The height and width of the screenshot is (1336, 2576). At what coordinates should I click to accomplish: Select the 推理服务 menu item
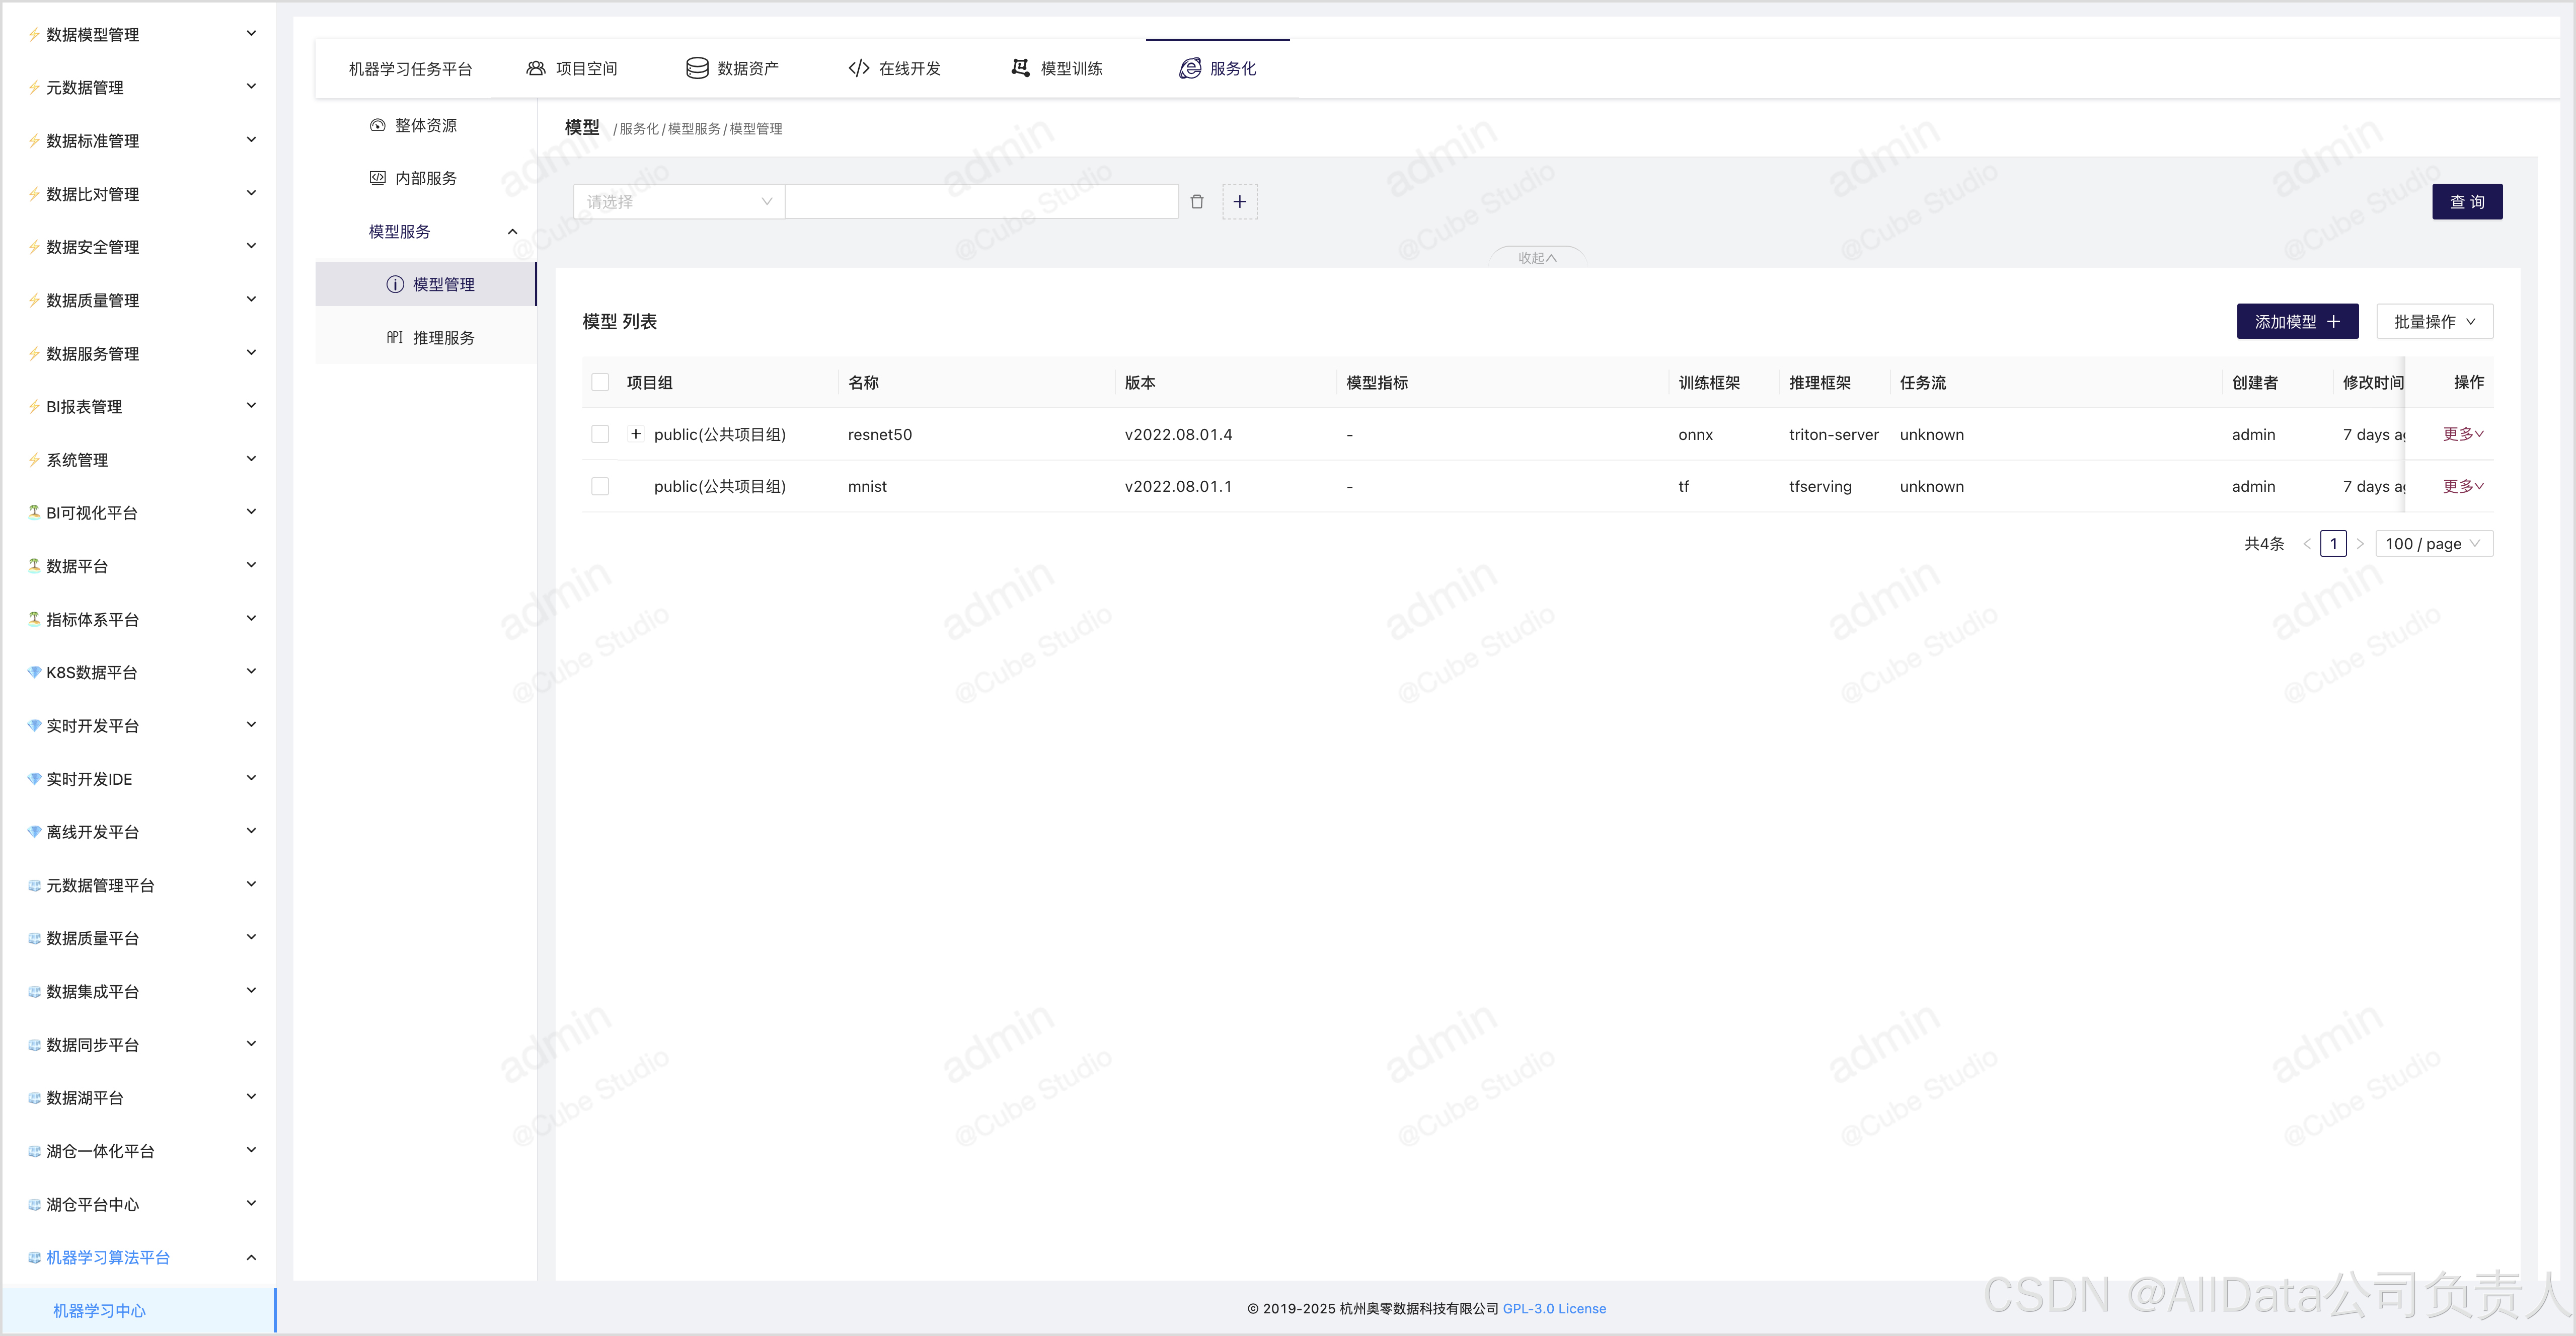426,338
